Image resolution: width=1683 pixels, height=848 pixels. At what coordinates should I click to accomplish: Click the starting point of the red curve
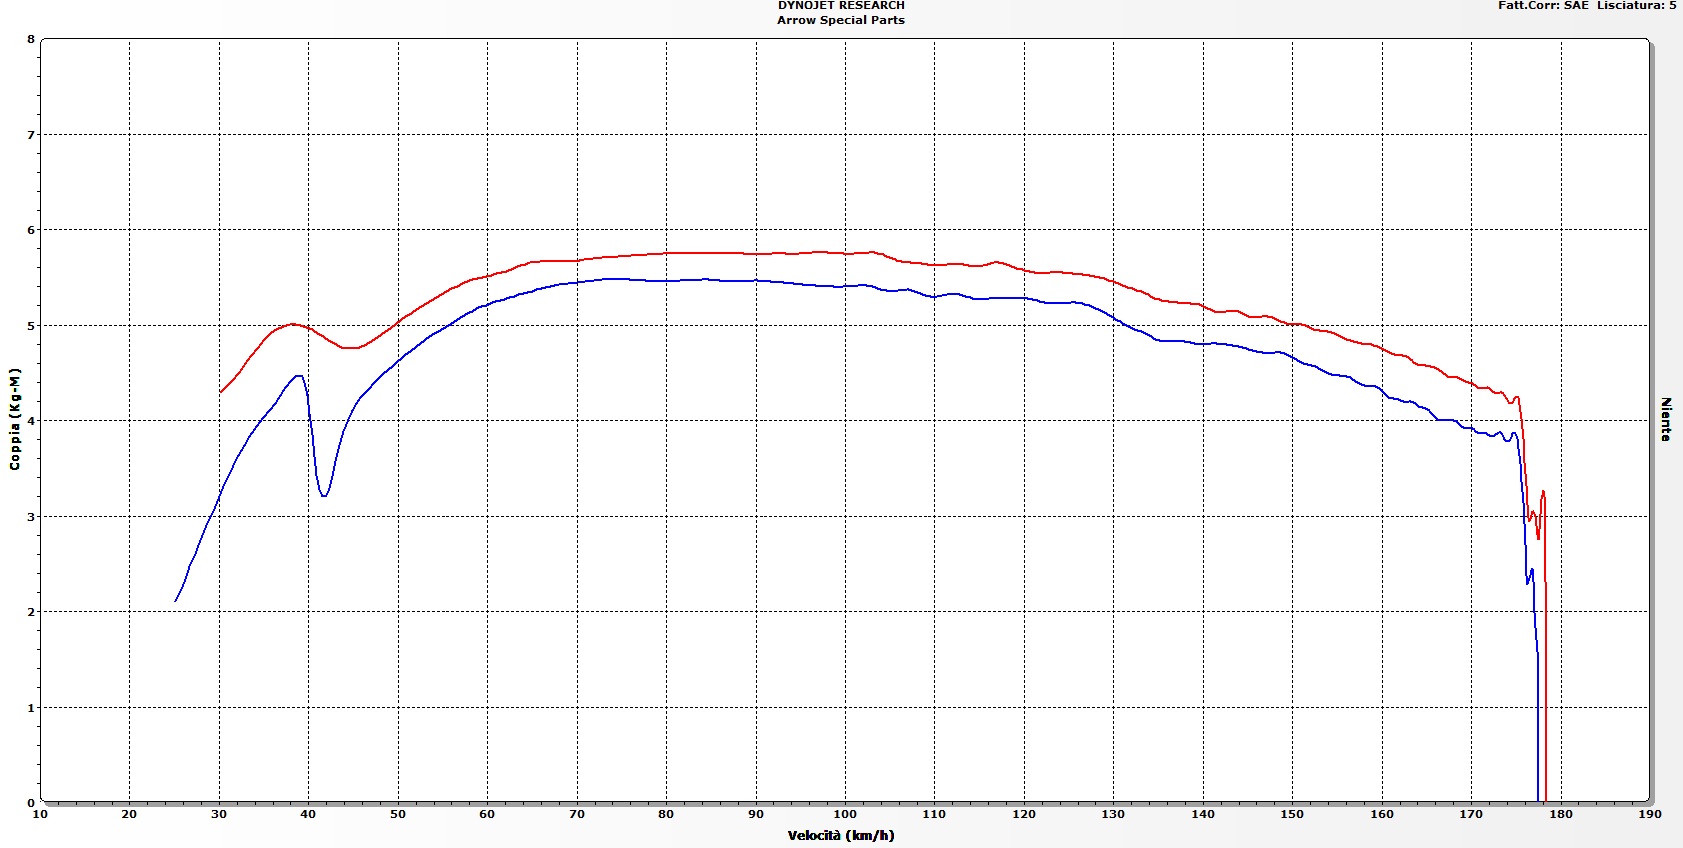220,392
